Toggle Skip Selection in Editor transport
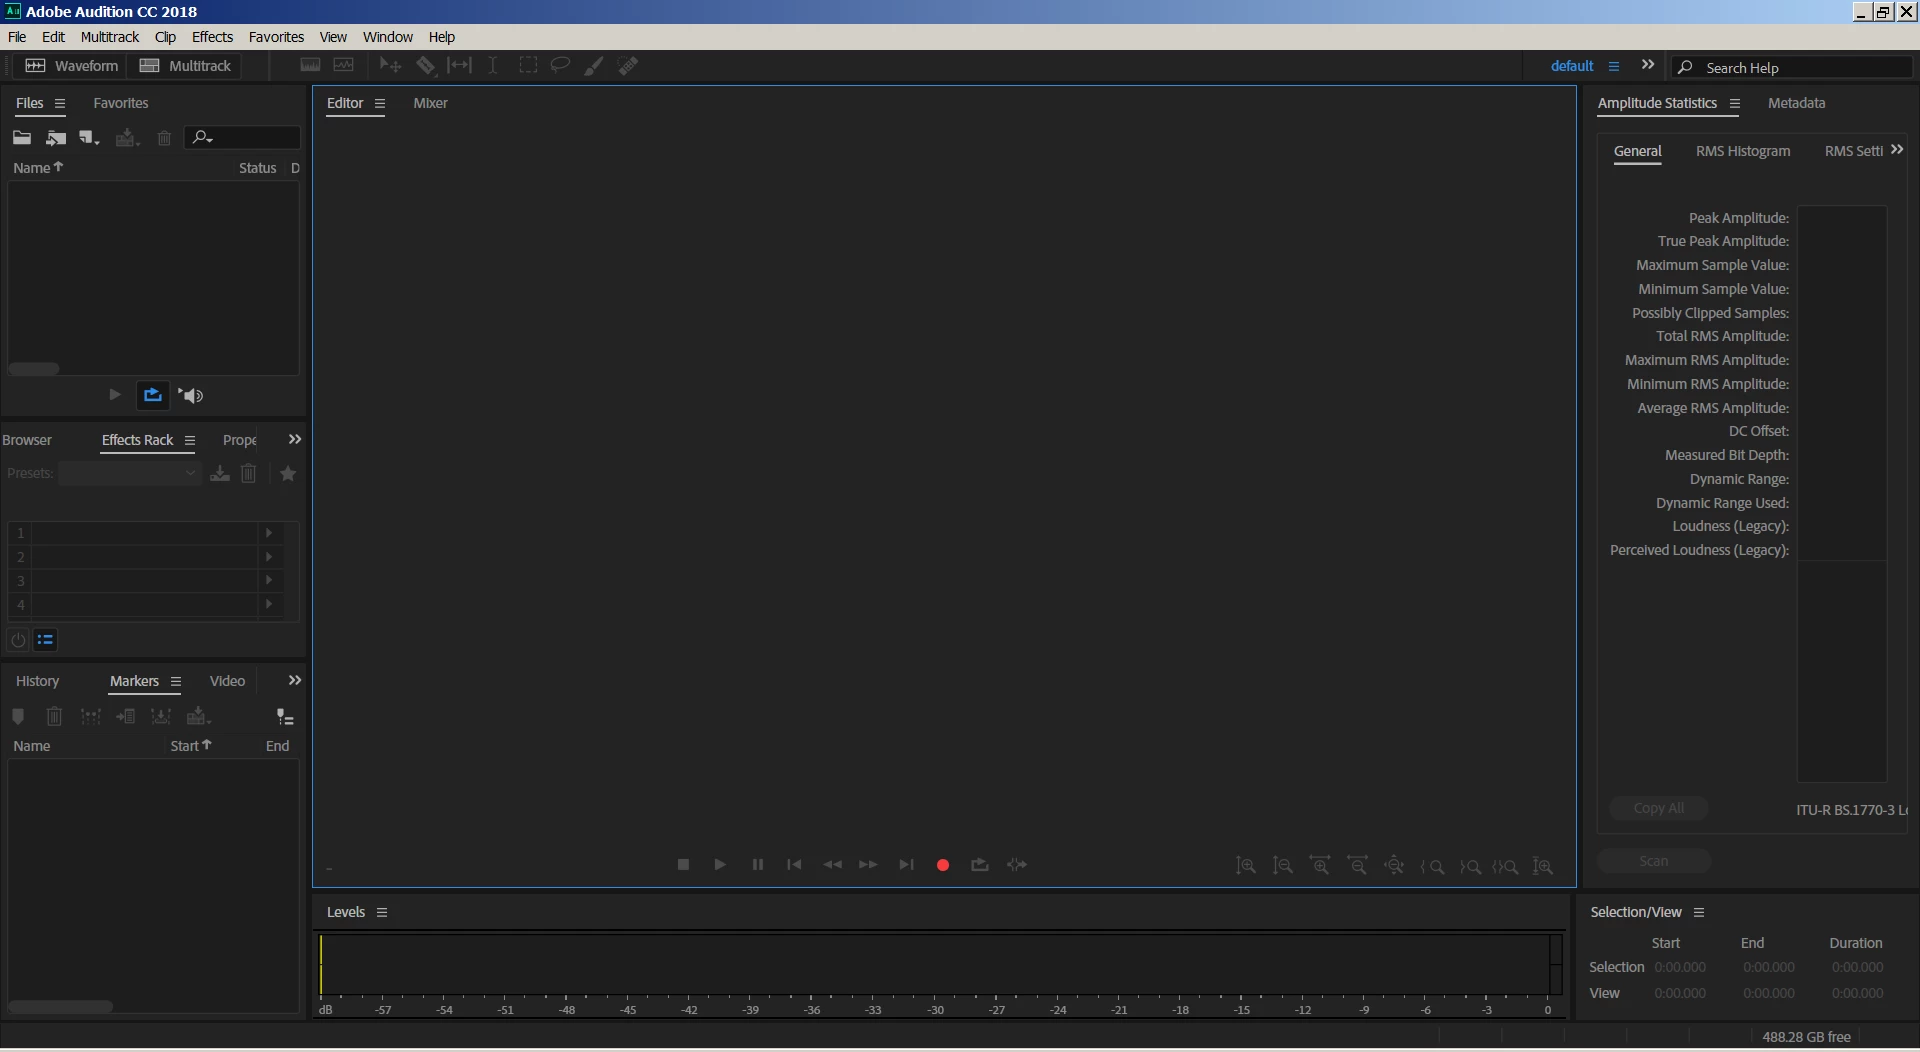This screenshot has height=1052, width=1920. 1017,865
